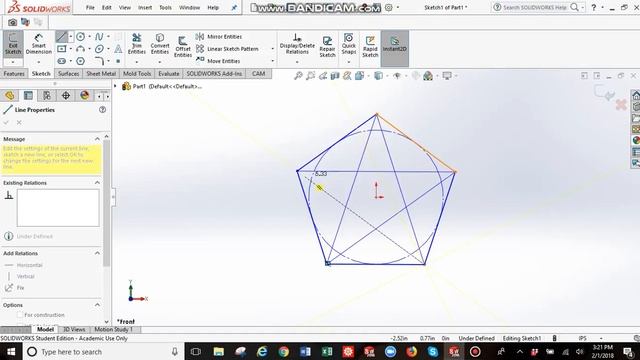Click the Repair Sketch tool
This screenshot has height=360, width=640.
(327, 46)
